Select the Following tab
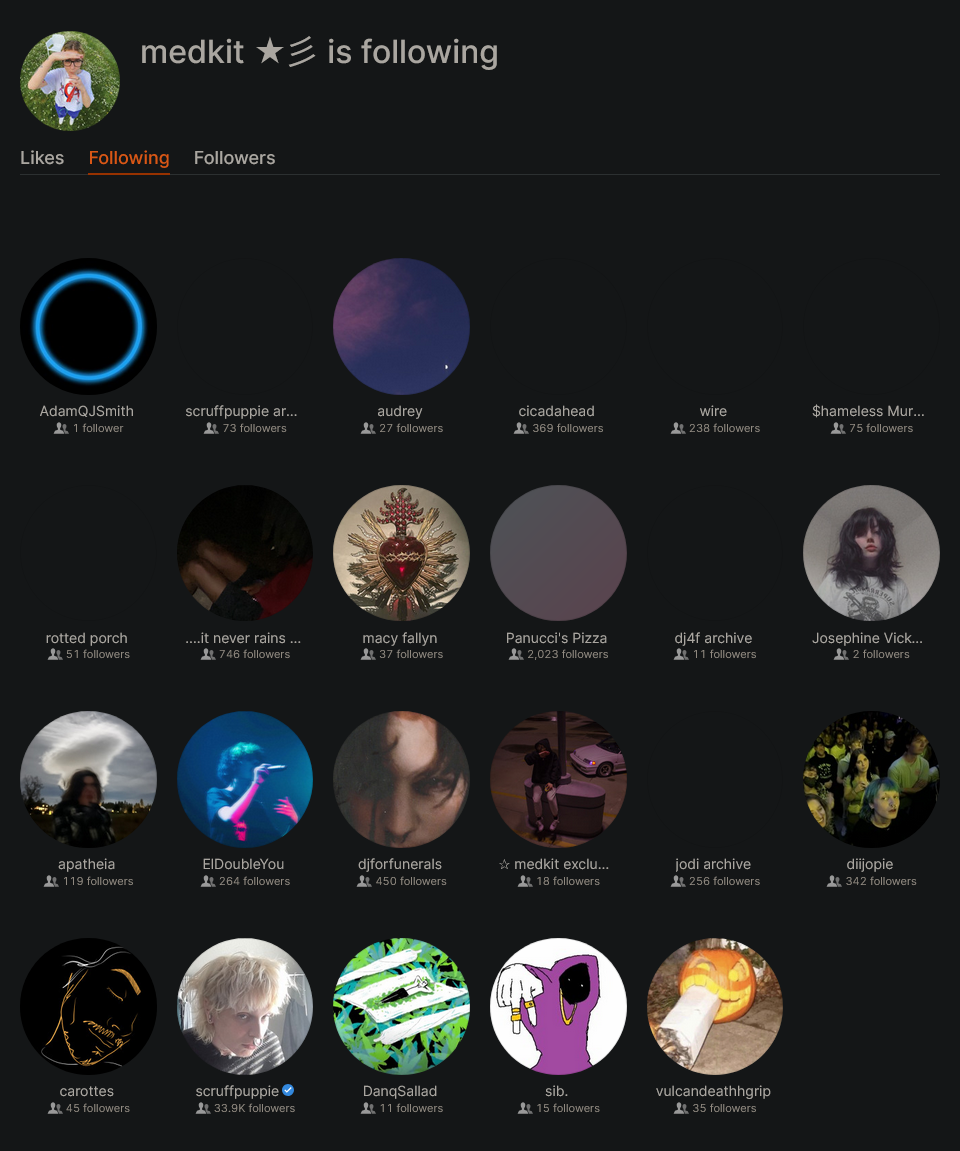The width and height of the screenshot is (960, 1151). pyautogui.click(x=129, y=158)
